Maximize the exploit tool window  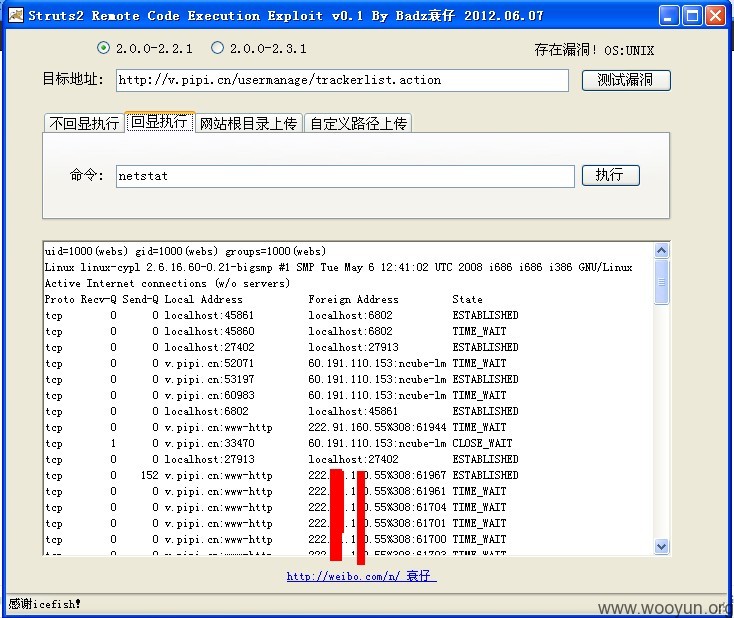pyautogui.click(x=692, y=16)
